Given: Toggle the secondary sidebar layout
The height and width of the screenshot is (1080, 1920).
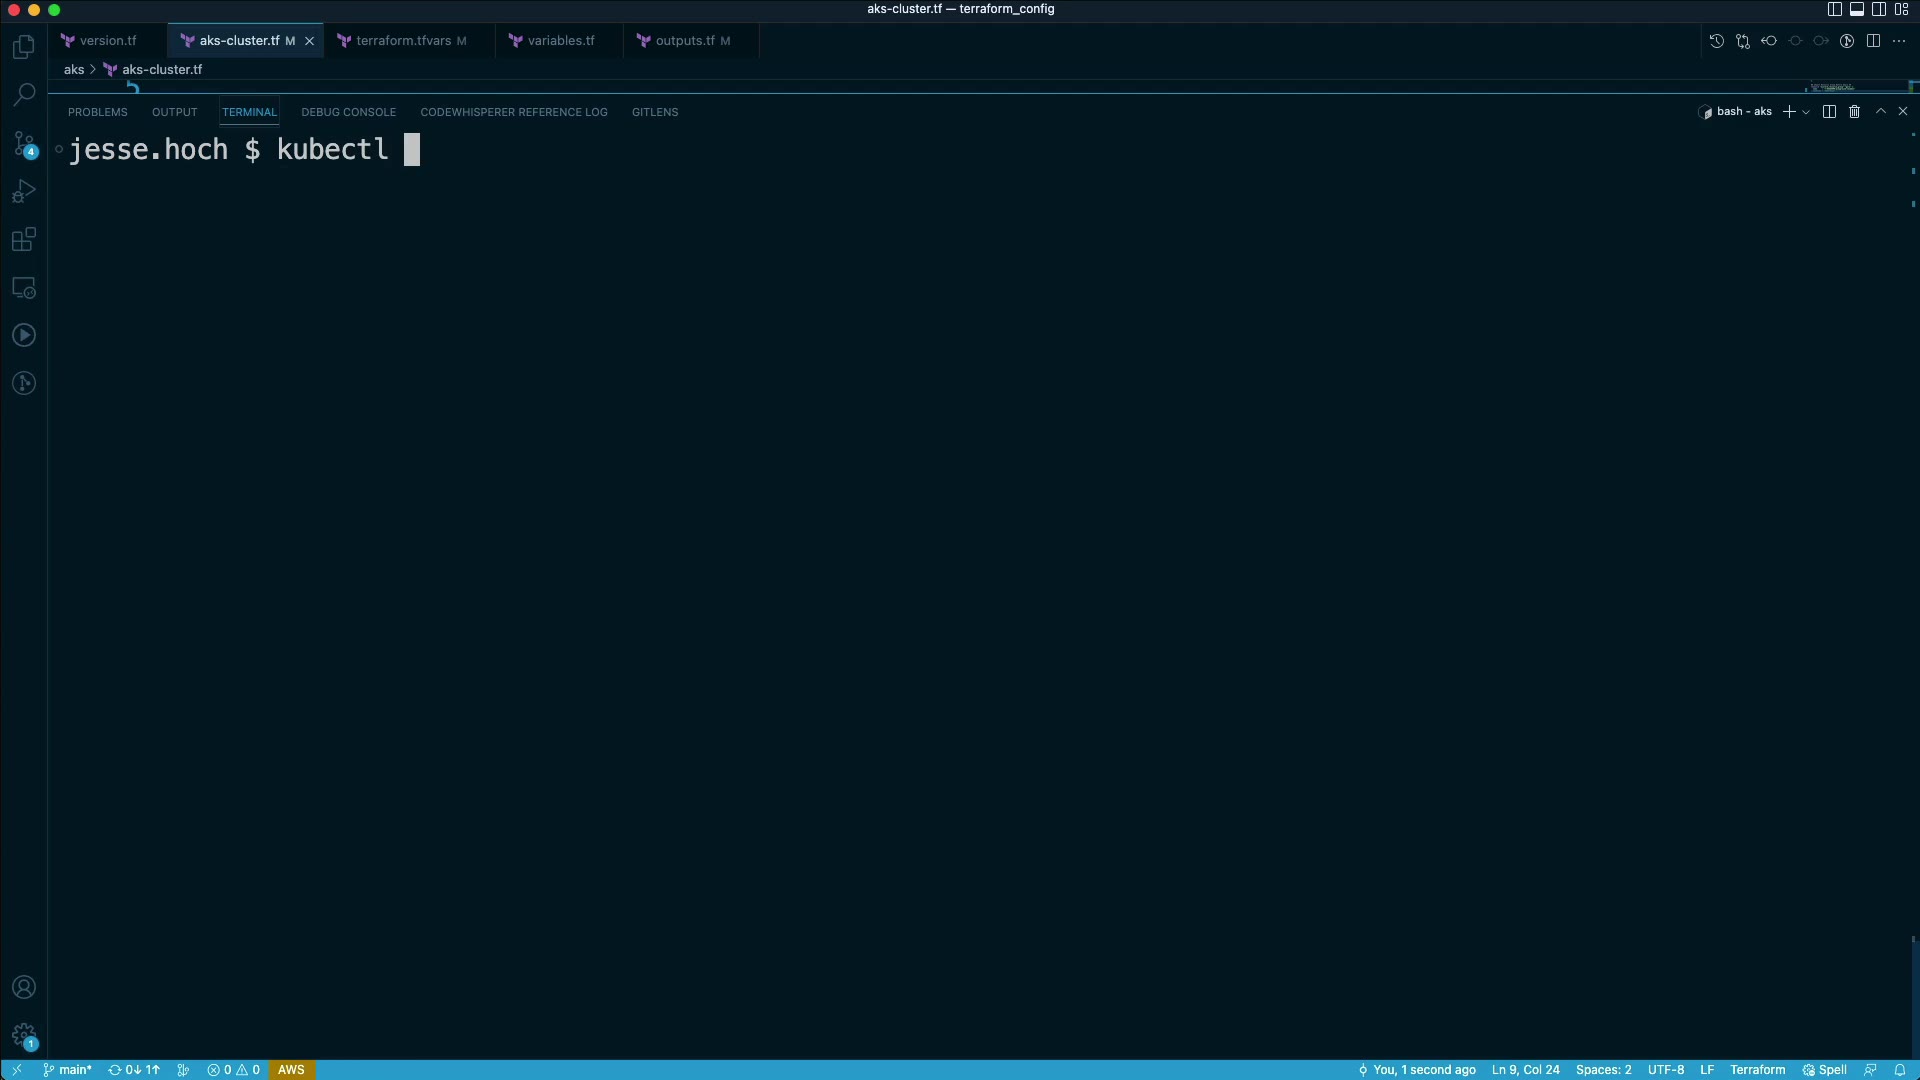Looking at the screenshot, I should pyautogui.click(x=1879, y=9).
